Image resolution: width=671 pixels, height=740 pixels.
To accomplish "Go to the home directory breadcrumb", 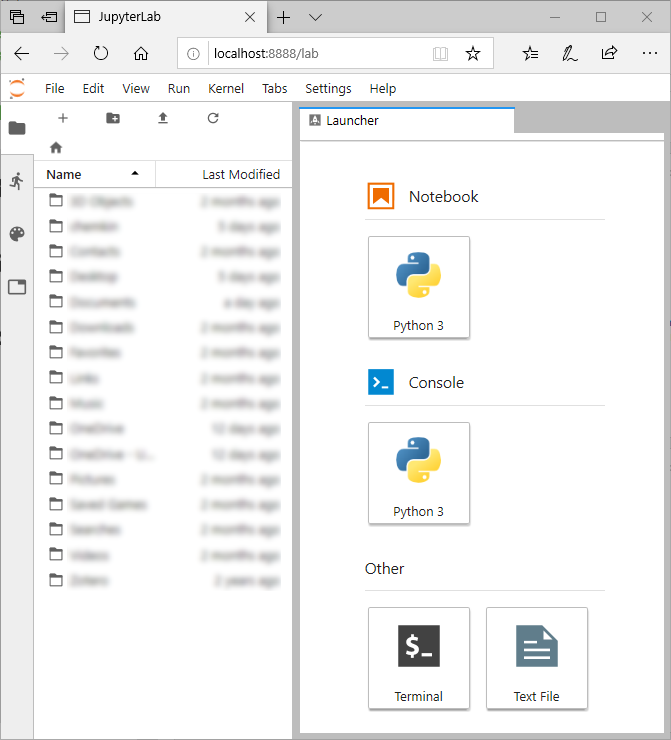I will click(56, 148).
